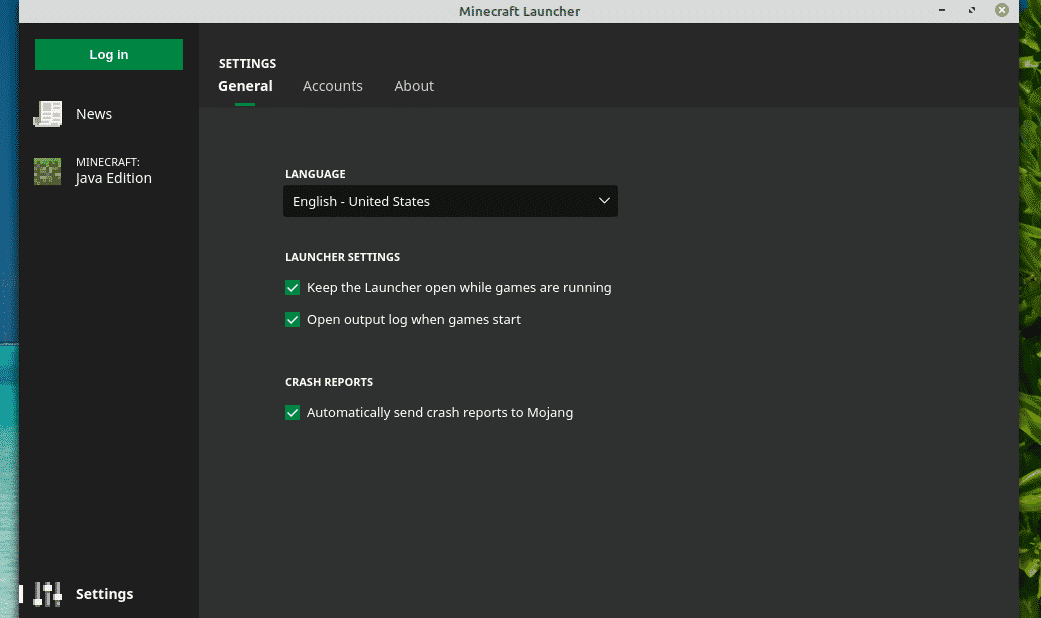The height and width of the screenshot is (618, 1041).
Task: Open the About tab
Action: (414, 86)
